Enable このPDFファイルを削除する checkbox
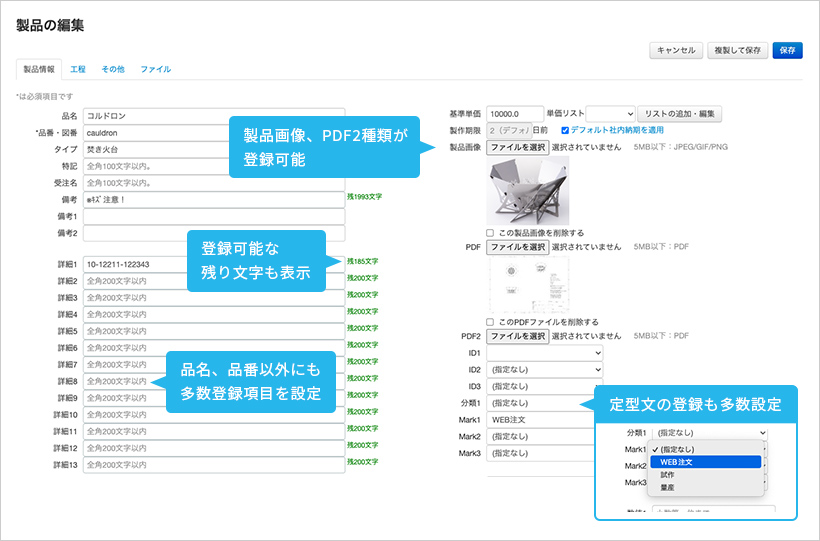 click(490, 322)
